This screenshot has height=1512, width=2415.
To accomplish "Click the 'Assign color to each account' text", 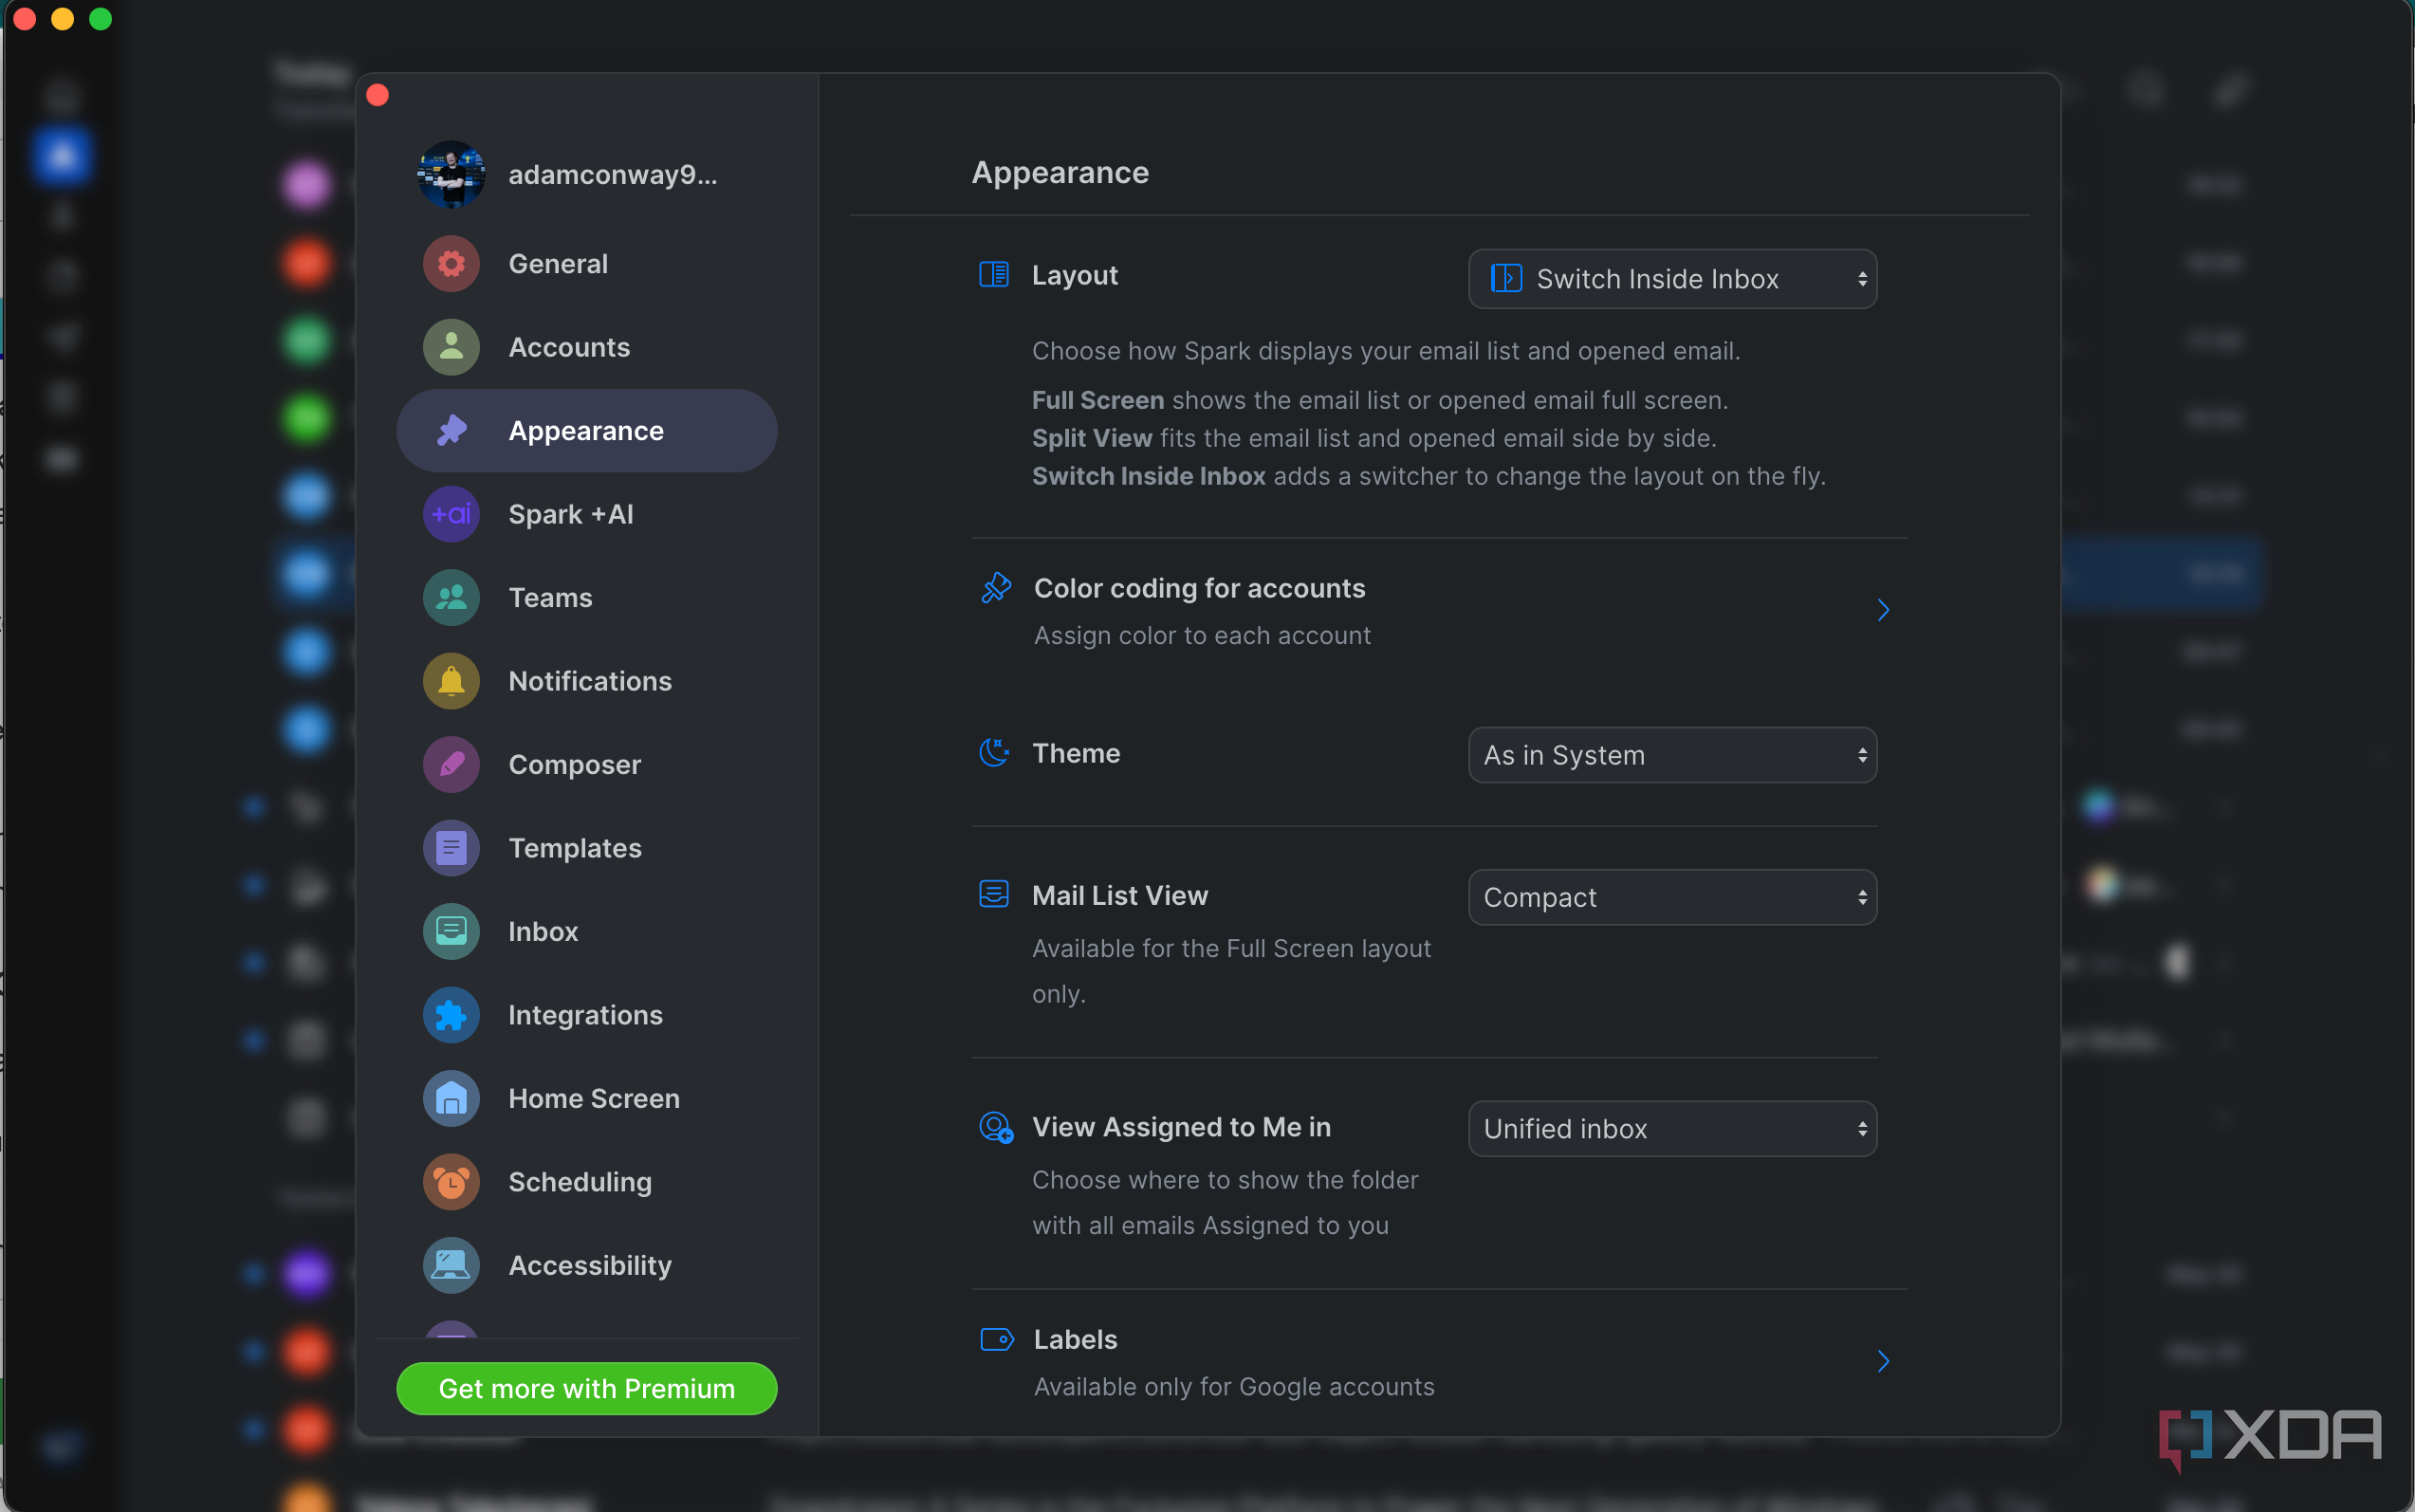I will click(1202, 635).
